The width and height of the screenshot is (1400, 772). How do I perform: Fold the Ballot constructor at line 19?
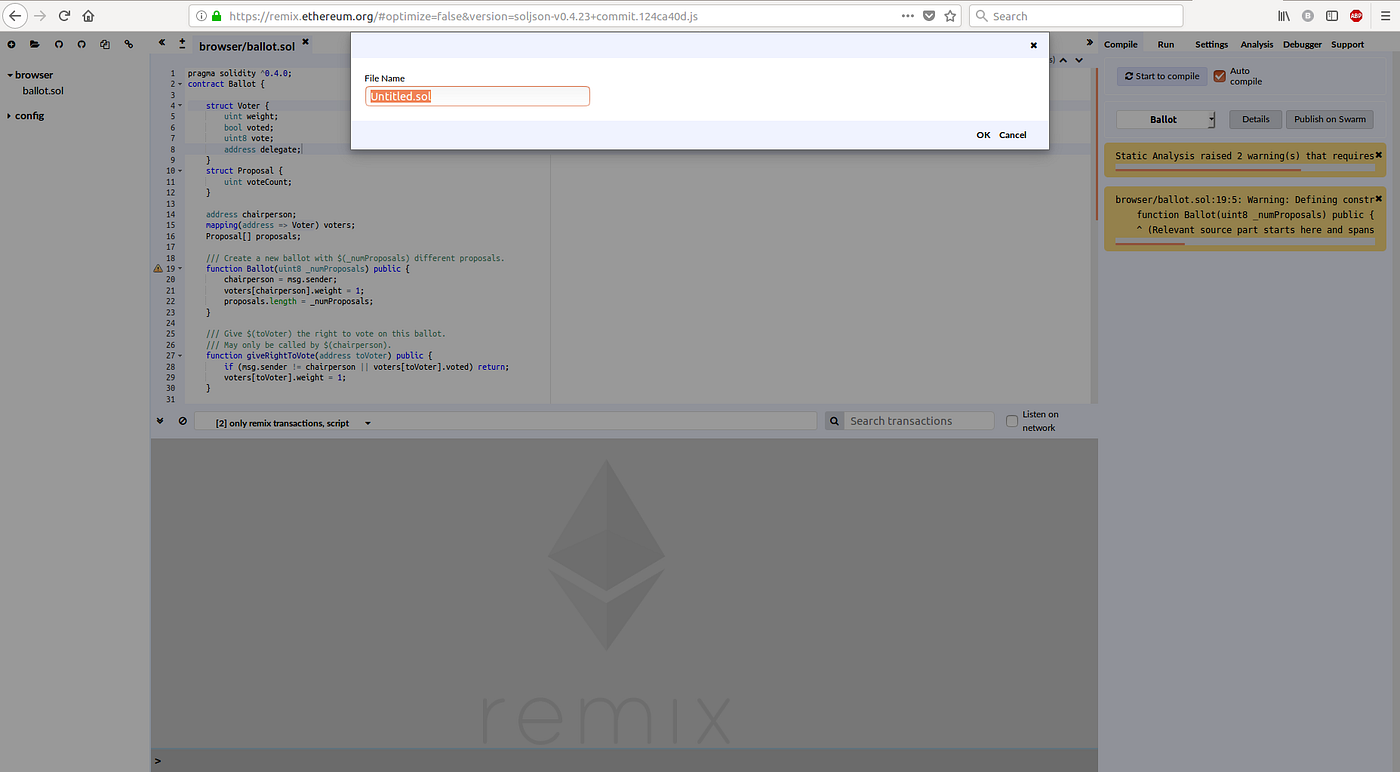180,269
